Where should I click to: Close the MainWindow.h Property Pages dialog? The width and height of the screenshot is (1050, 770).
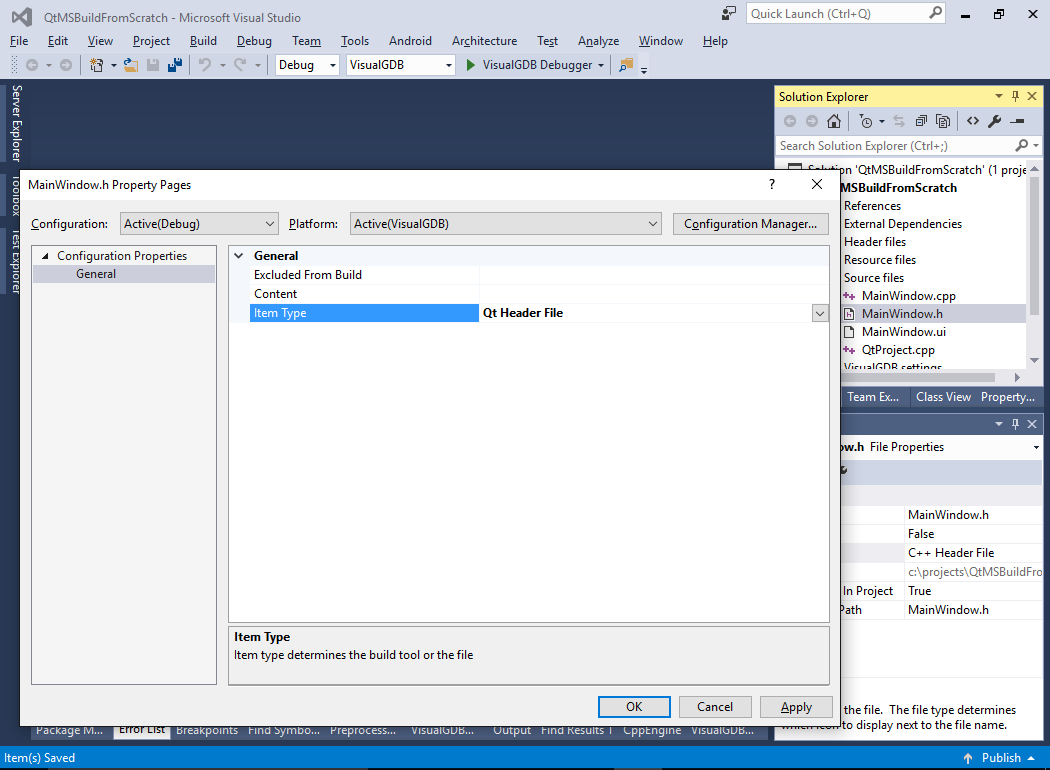pos(817,184)
